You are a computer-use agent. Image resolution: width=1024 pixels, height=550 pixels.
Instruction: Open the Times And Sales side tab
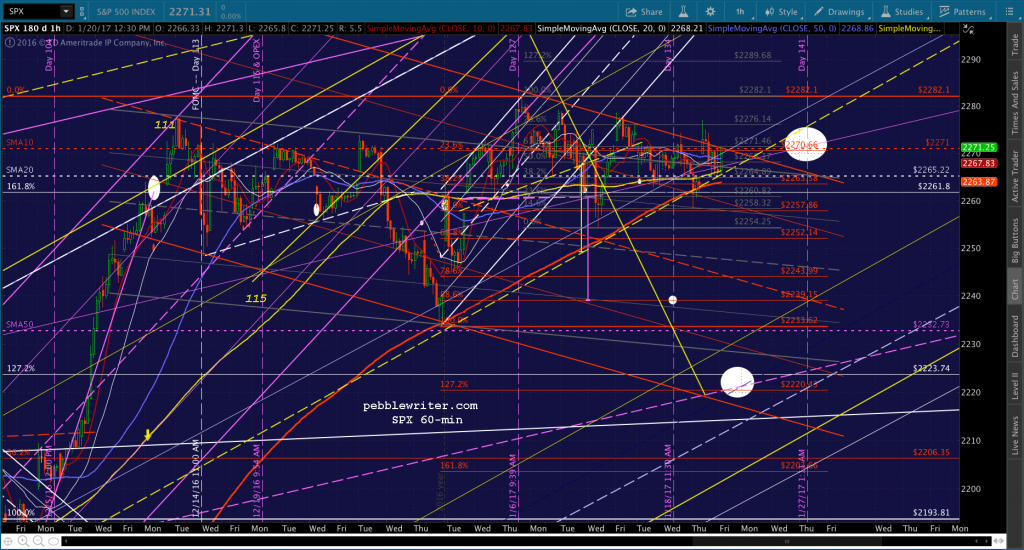[x=1015, y=102]
